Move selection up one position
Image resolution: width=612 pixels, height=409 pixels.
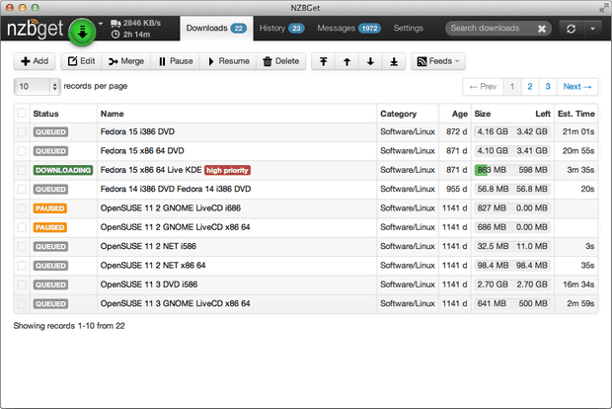(x=347, y=61)
